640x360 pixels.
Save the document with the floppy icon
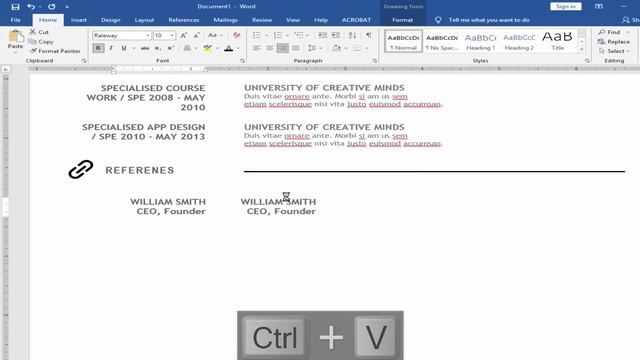(15, 7)
